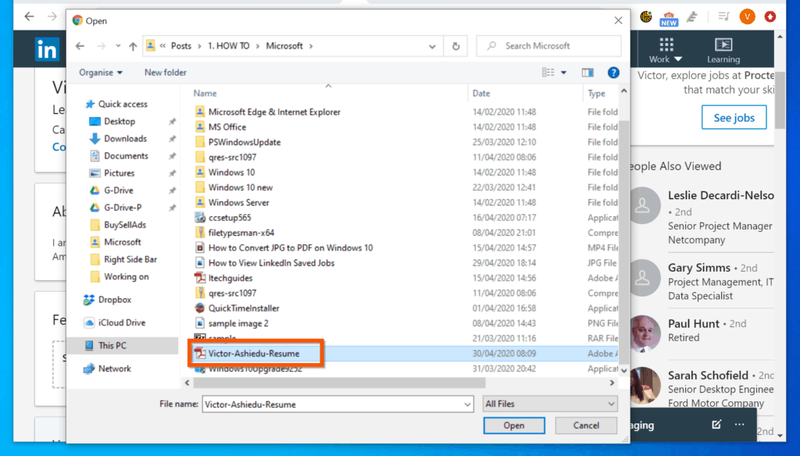Viewport: 800px width, 456px height.
Task: Select the MS Office folder
Action: [227, 127]
